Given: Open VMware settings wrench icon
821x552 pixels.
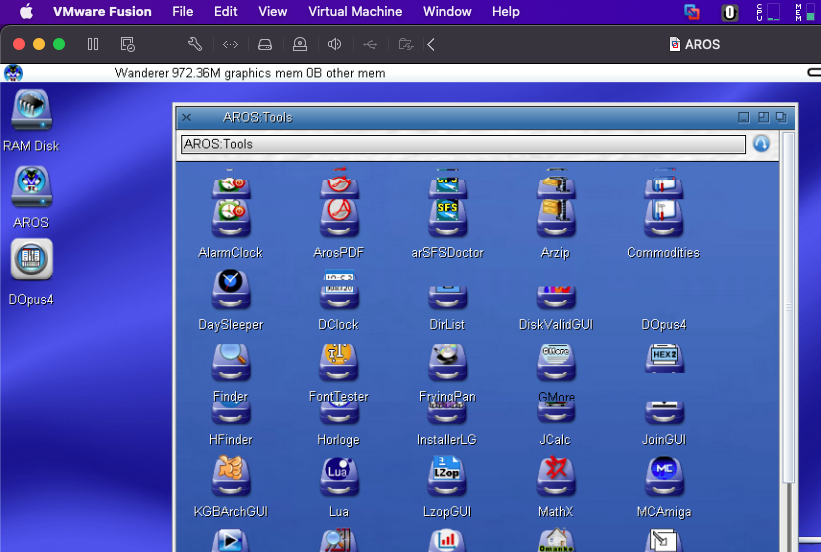Looking at the screenshot, I should click(x=195, y=44).
